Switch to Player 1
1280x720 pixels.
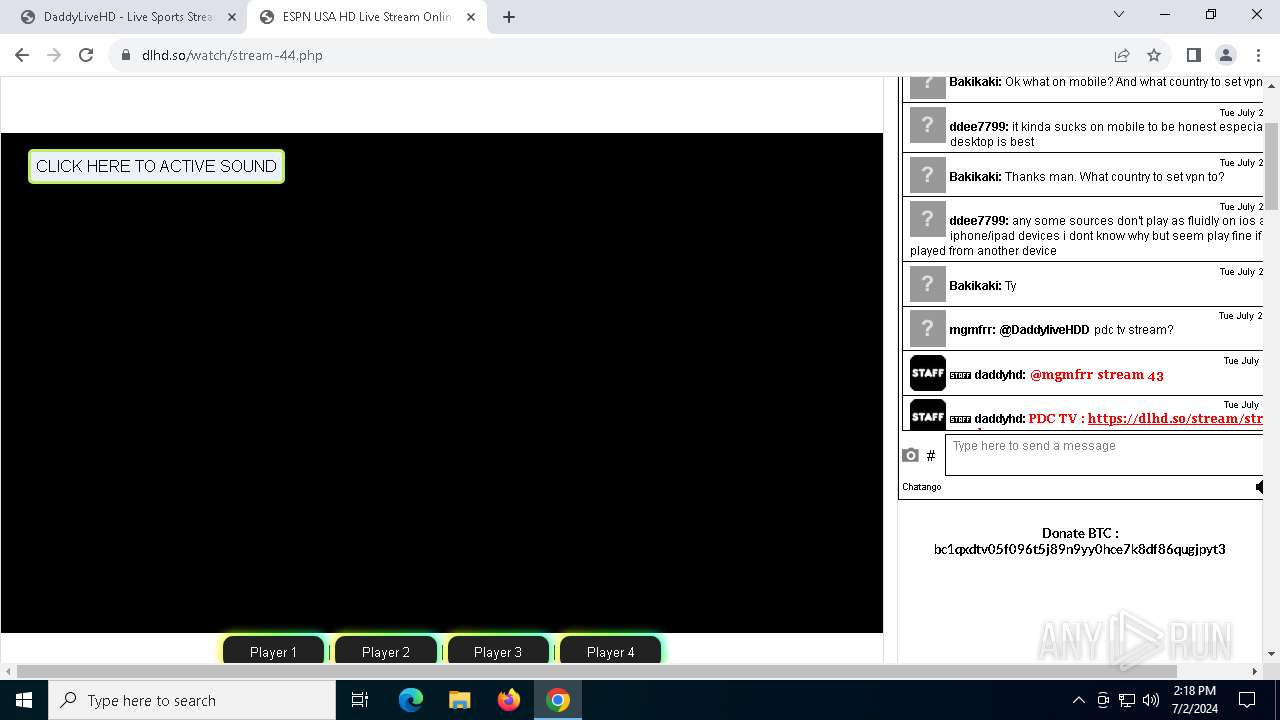273,651
